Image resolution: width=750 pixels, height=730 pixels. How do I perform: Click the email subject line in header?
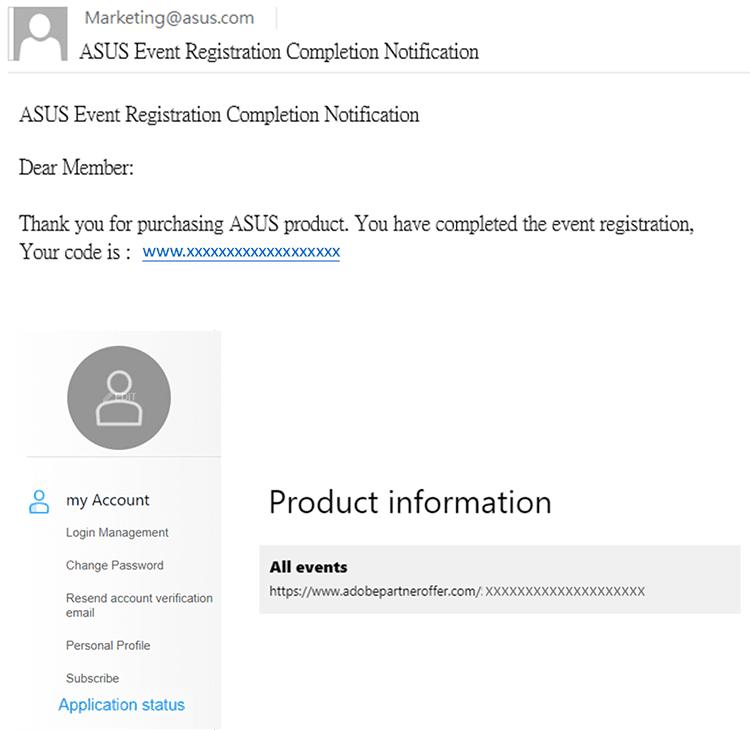(x=279, y=52)
